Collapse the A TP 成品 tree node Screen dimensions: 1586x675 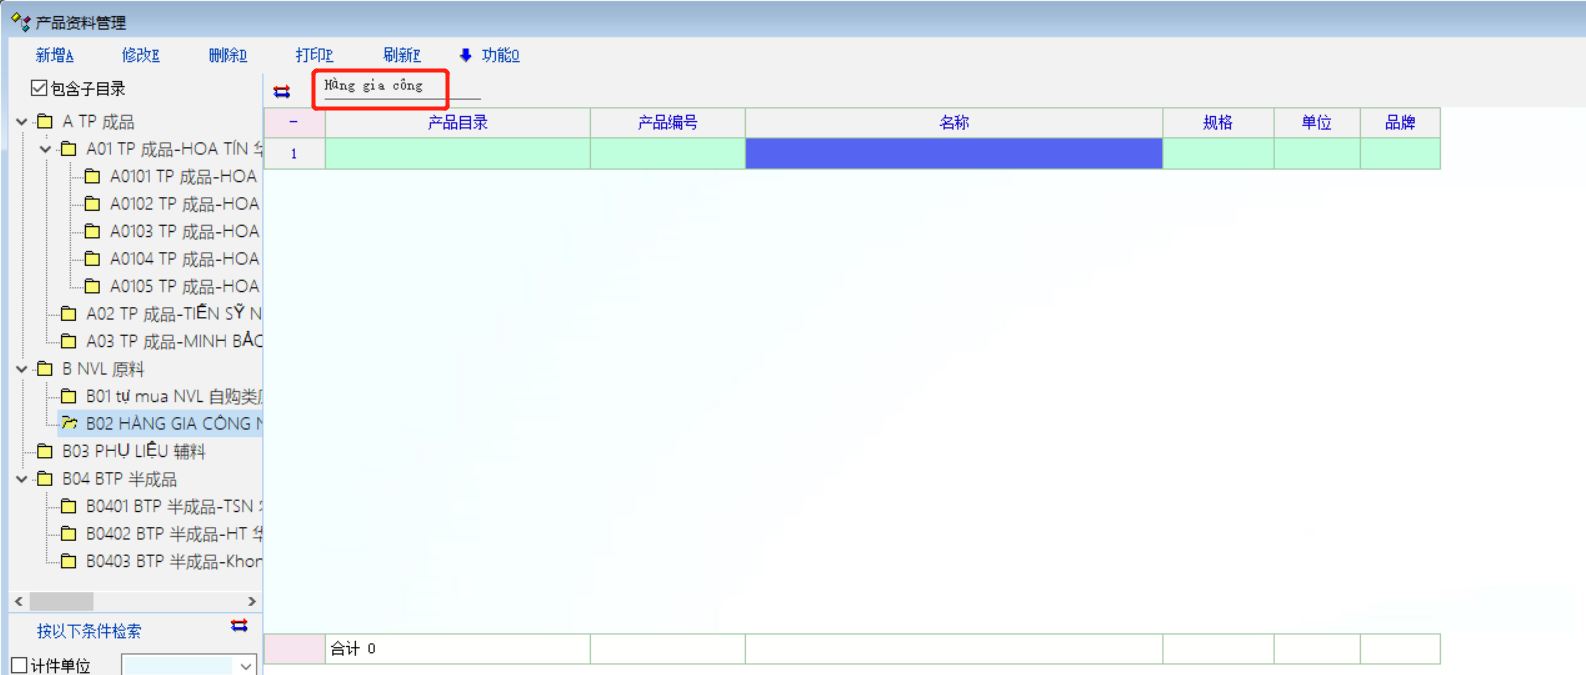click(x=22, y=121)
